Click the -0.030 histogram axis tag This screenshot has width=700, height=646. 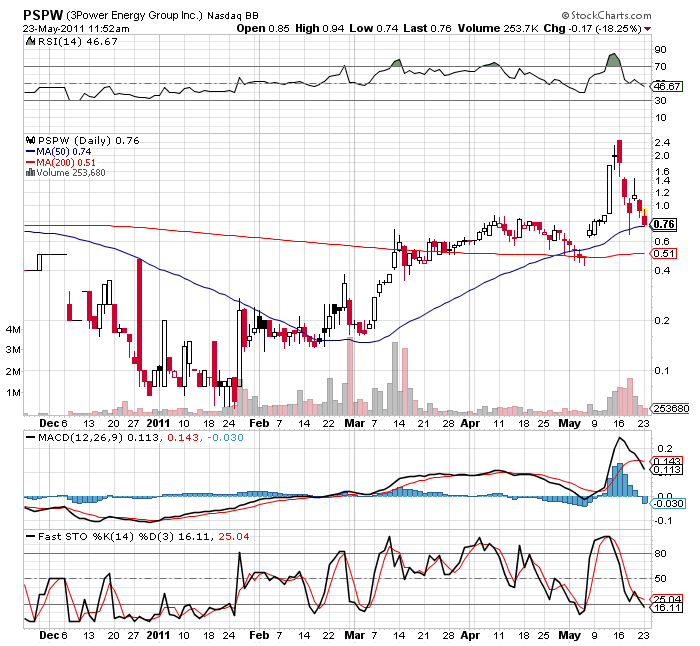[668, 504]
